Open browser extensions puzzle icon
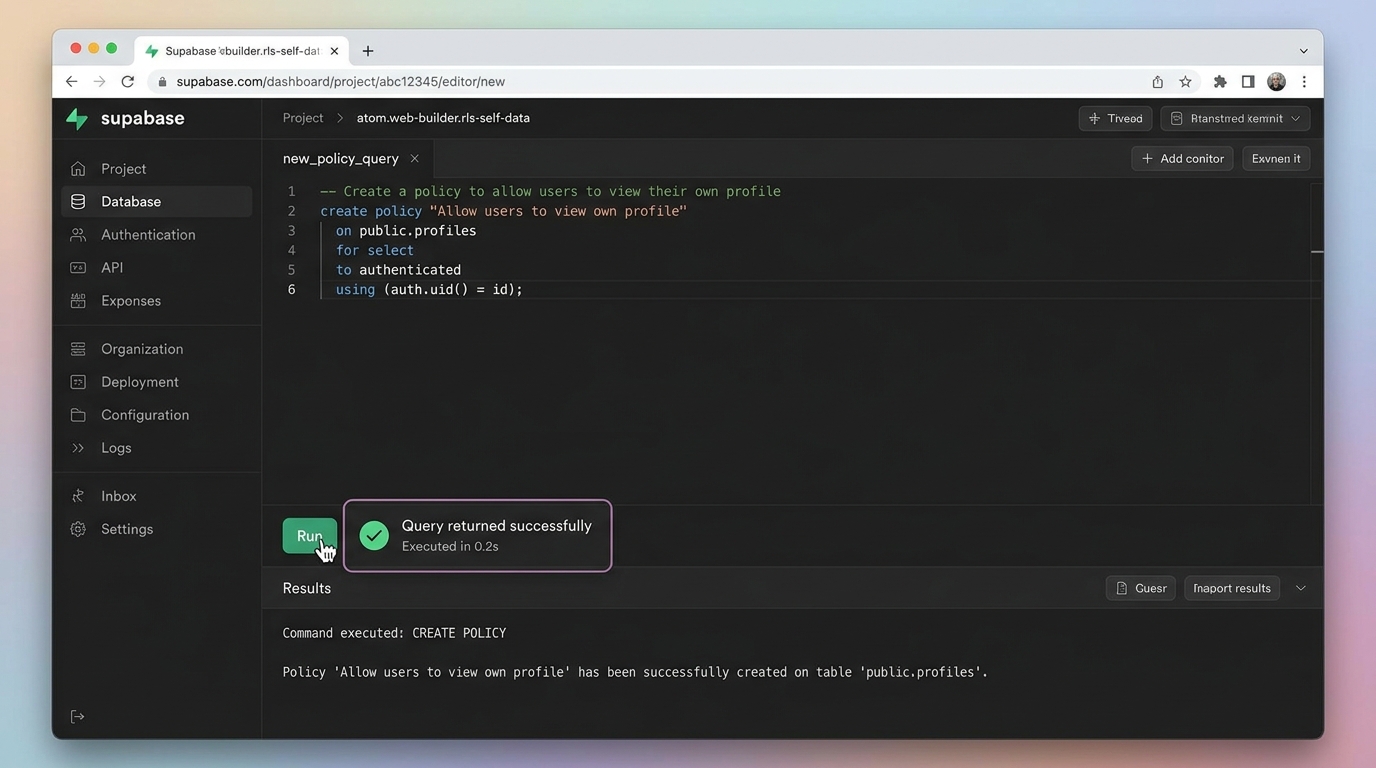 pyautogui.click(x=1219, y=82)
